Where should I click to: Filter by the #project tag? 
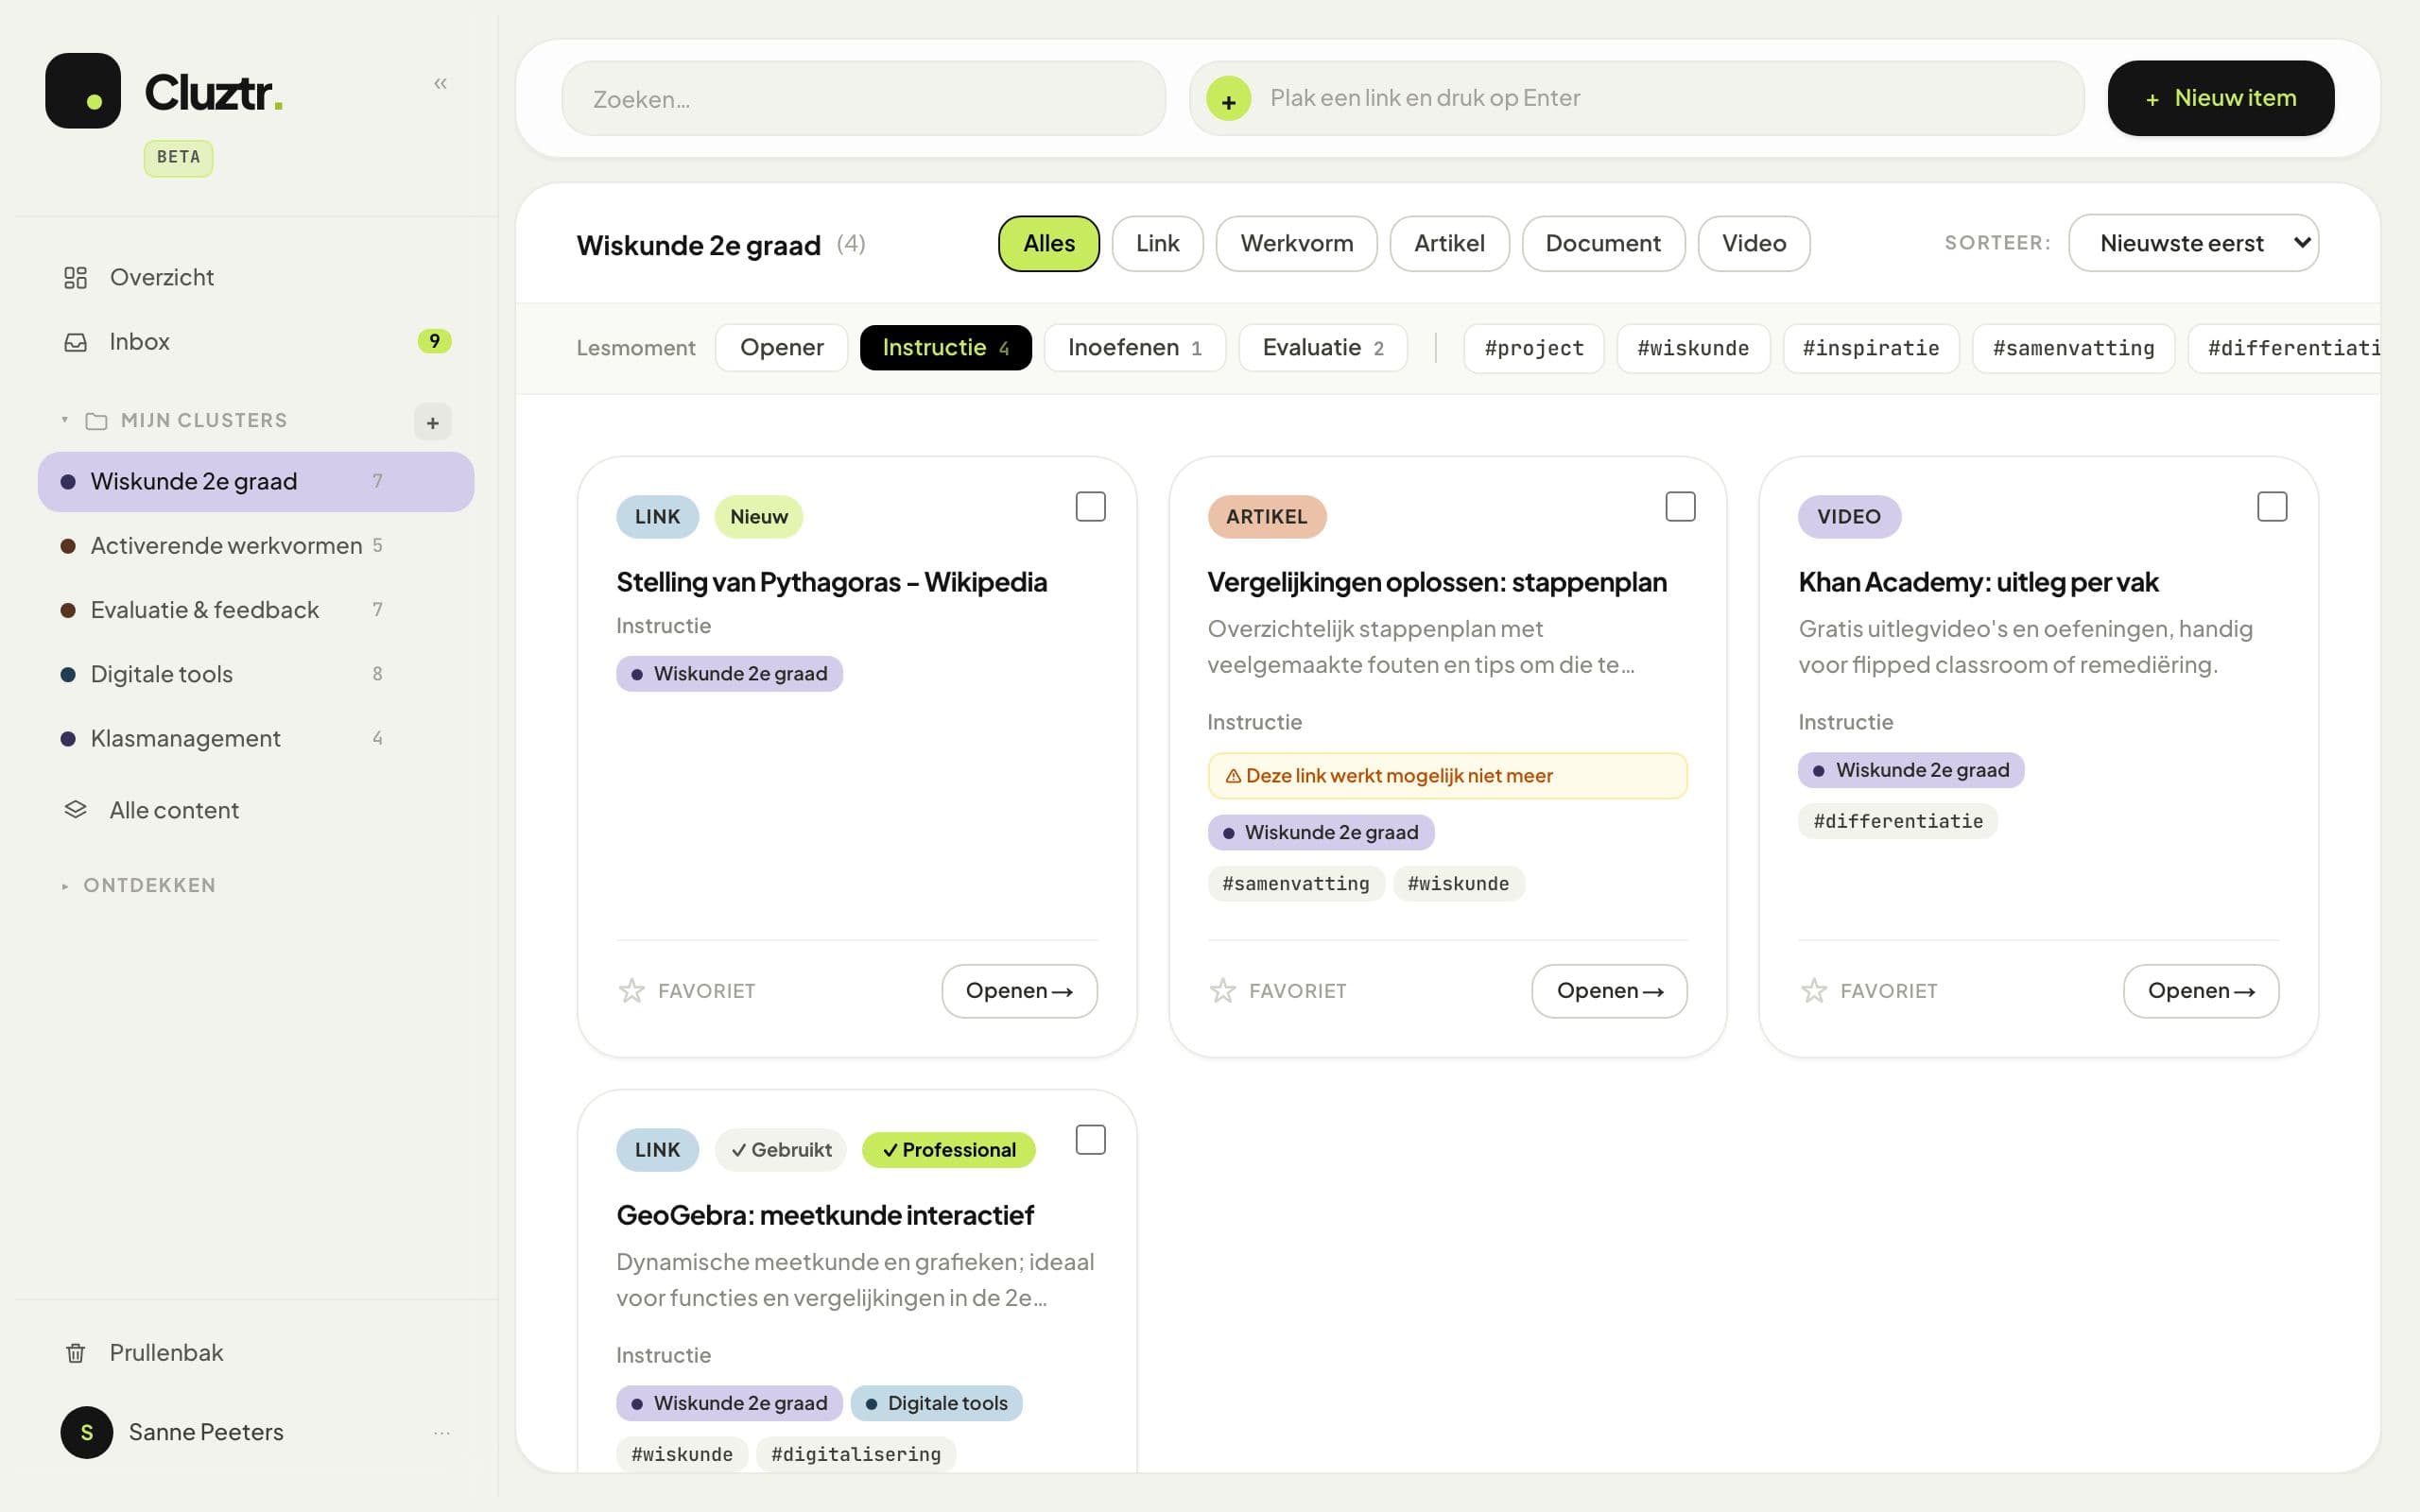(x=1533, y=348)
